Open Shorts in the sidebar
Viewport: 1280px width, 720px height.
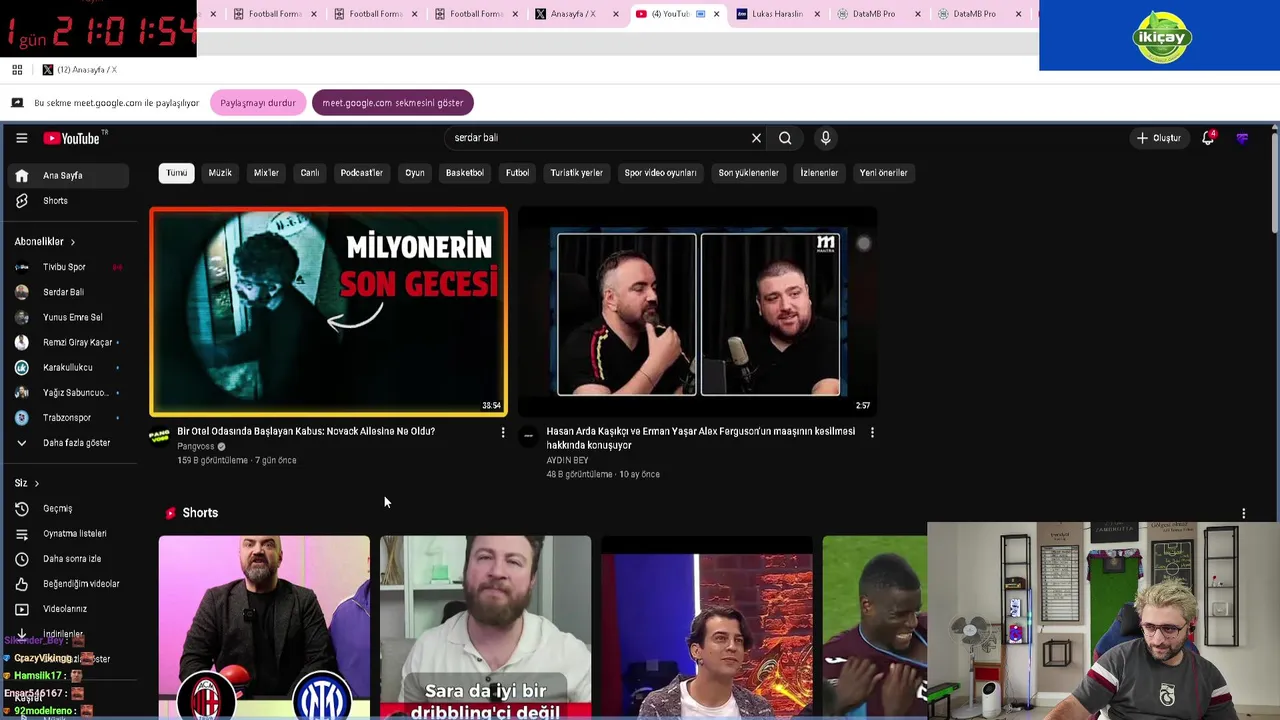(68, 201)
